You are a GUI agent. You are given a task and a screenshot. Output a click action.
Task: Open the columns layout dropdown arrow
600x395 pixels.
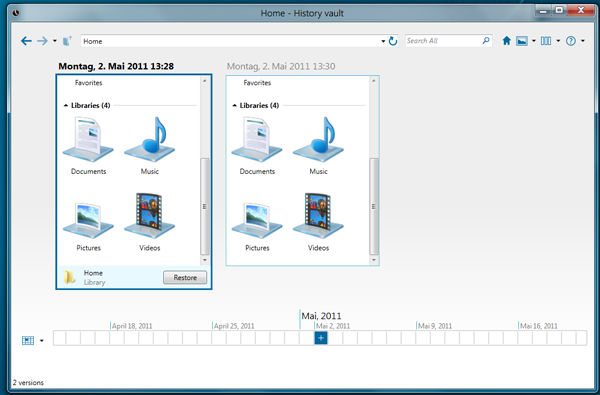pyautogui.click(x=558, y=41)
